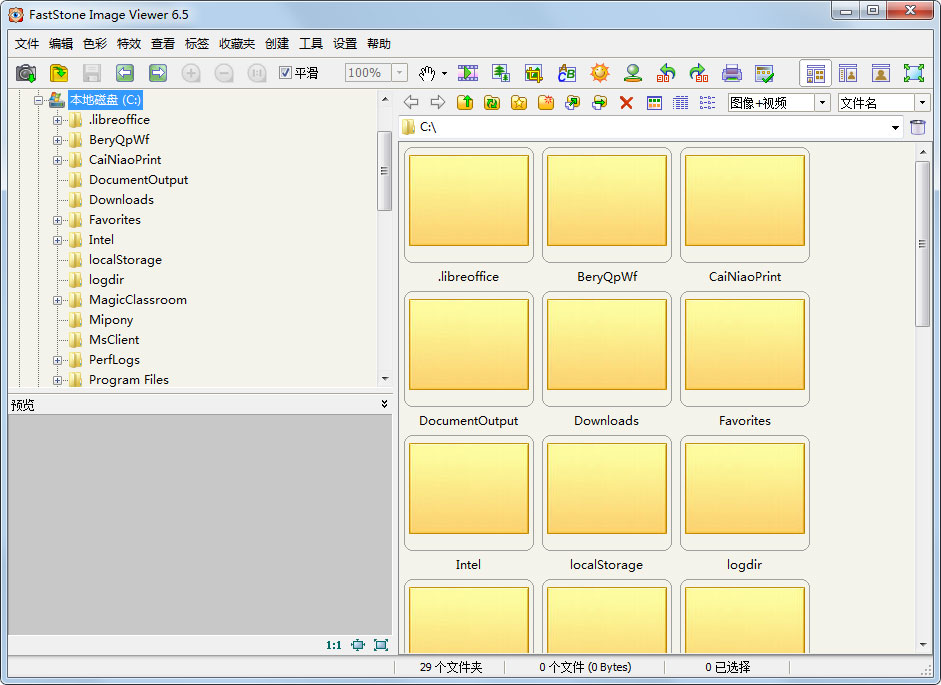Screen dimensions: 941x685
Task: Click the browser Back arrow
Action: click(x=411, y=103)
